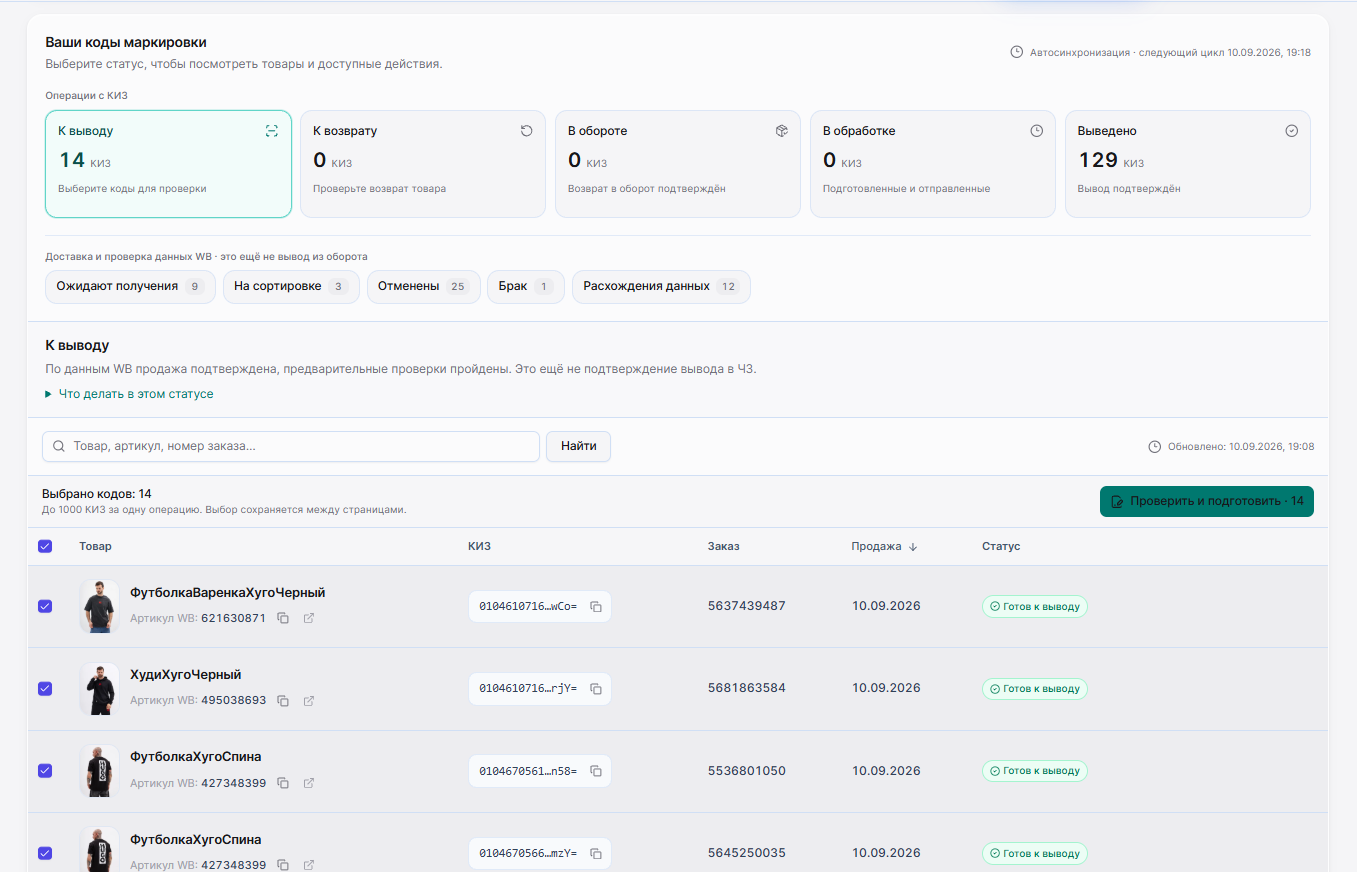The image size is (1357, 872).
Task: Select the В обработке status card
Action: [933, 164]
